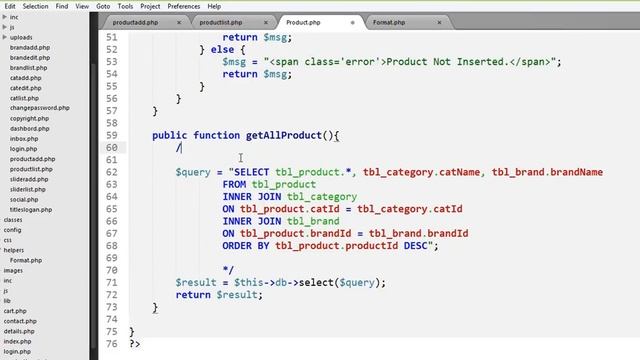Open admin login.php above productadd.php
This screenshot has height=360, width=640.
click(23, 149)
